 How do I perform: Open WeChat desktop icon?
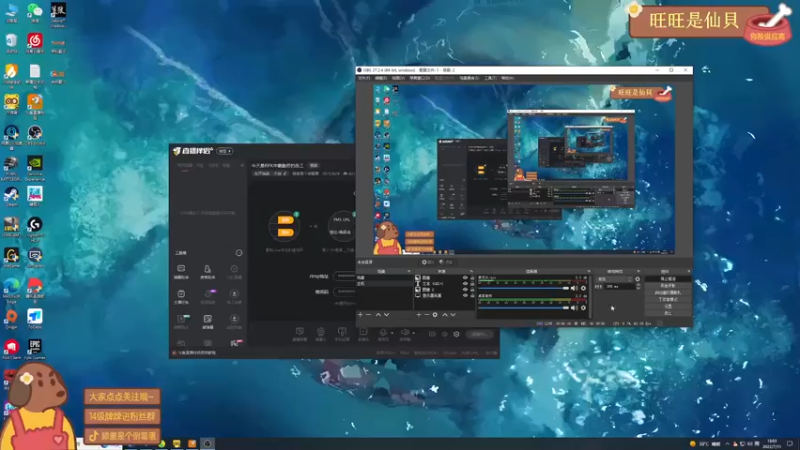pyautogui.click(x=35, y=13)
